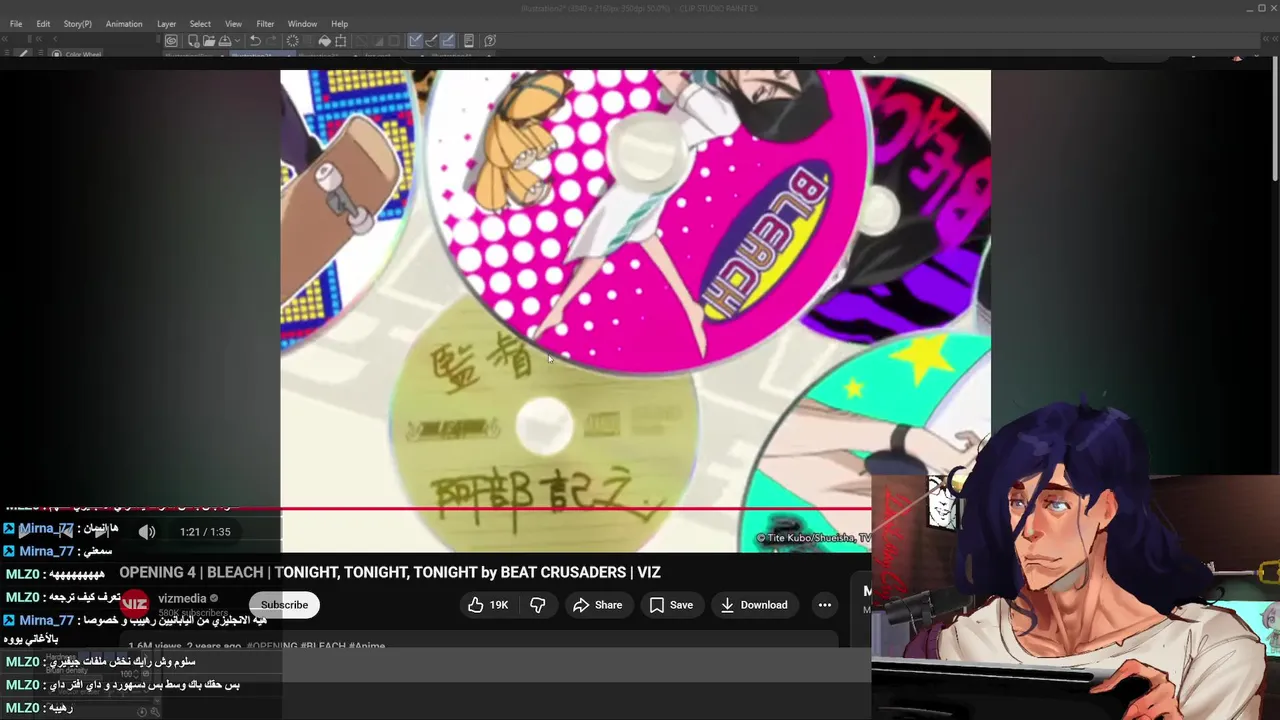The height and width of the screenshot is (720, 1280).
Task: Click the smartphone connection icon
Action: [468, 41]
